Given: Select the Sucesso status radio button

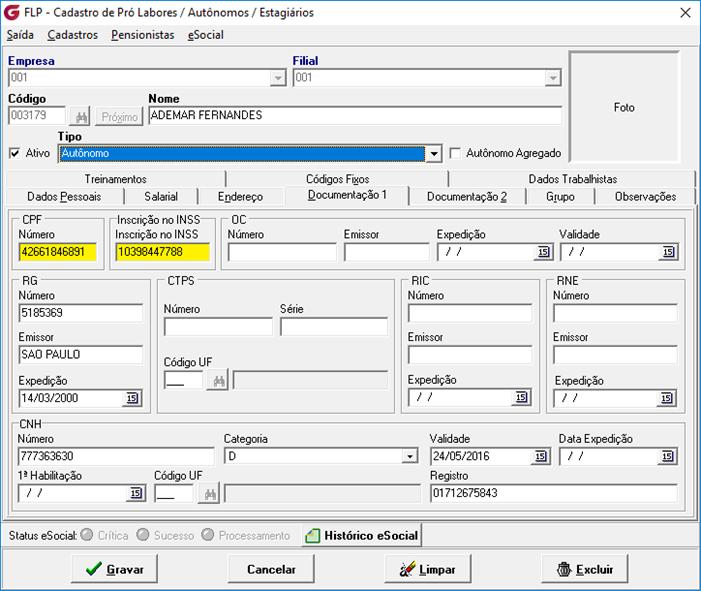Looking at the screenshot, I should tap(143, 535).
